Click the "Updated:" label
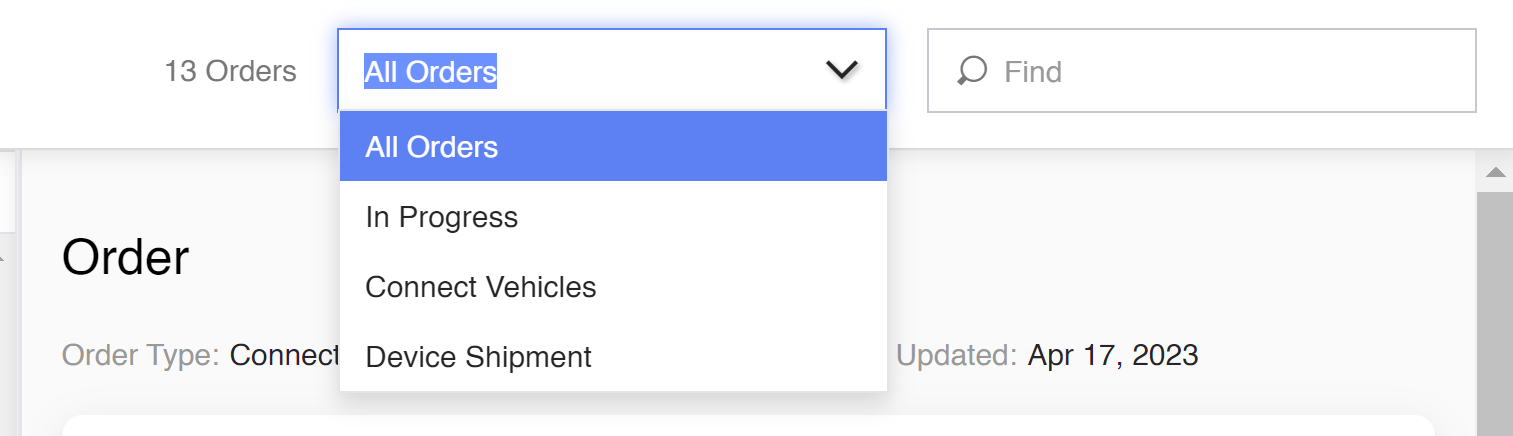 click(x=957, y=355)
